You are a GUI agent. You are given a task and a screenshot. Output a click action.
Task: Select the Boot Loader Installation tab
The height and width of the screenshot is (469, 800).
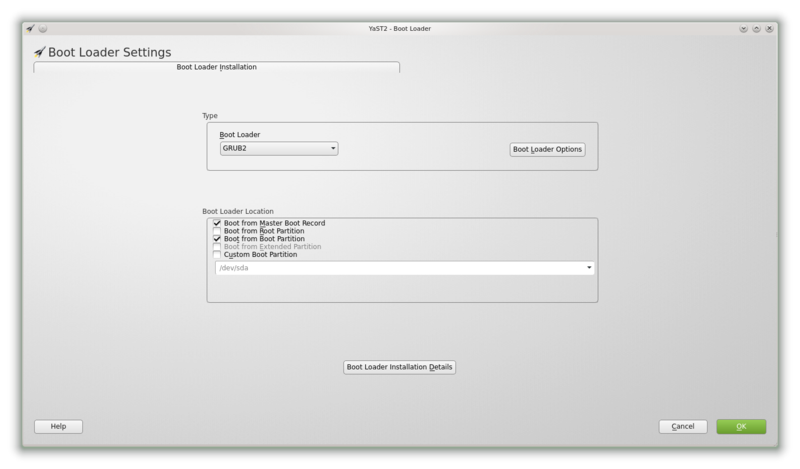[217, 67]
